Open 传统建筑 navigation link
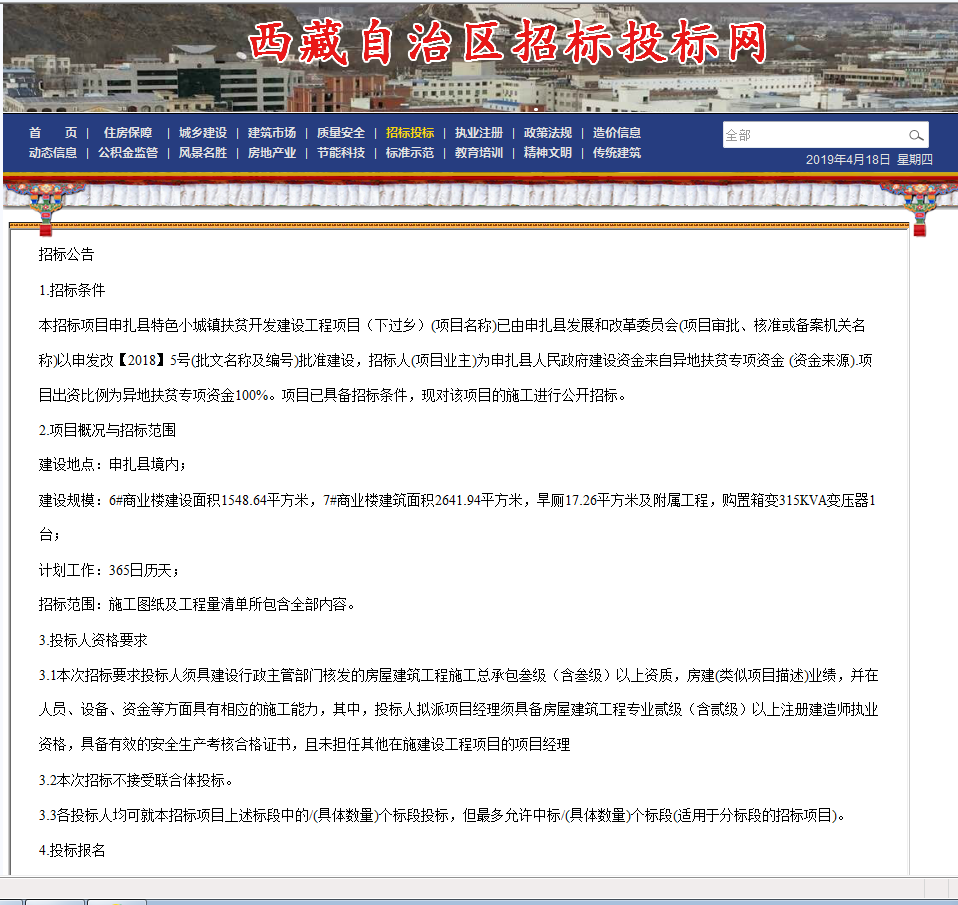The height and width of the screenshot is (905, 958). point(617,153)
